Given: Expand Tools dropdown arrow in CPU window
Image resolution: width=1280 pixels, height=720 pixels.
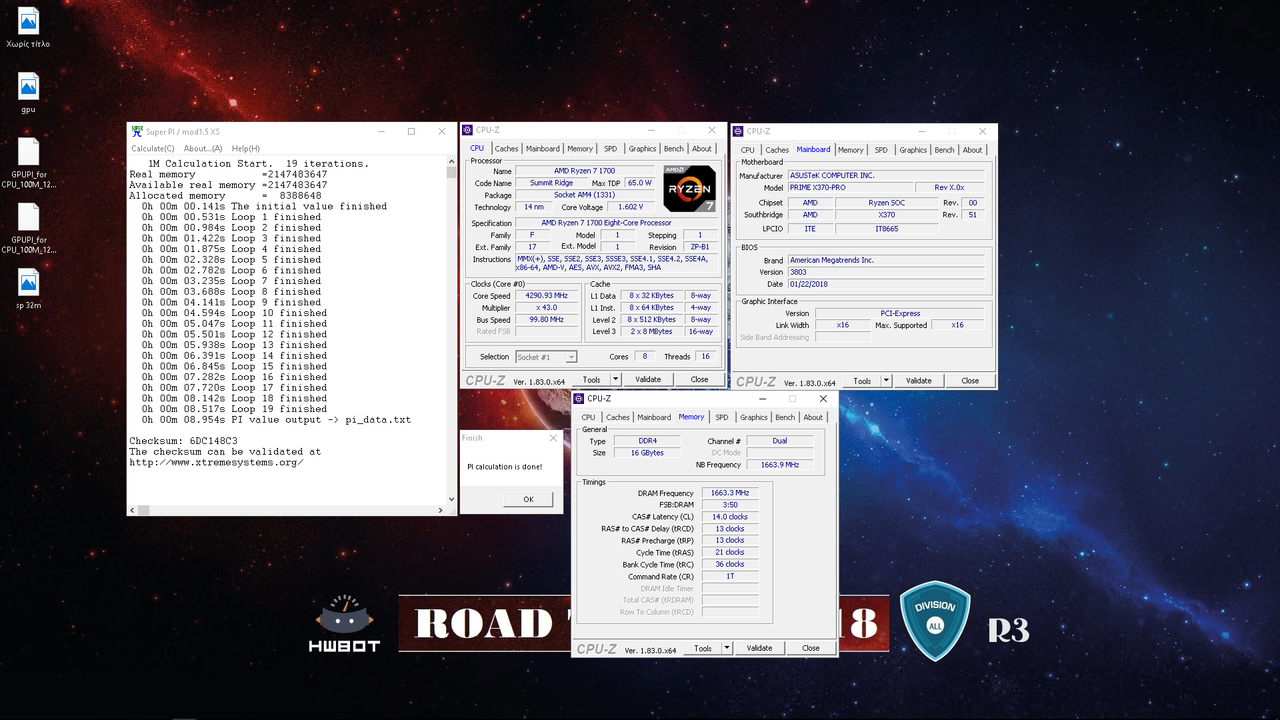Looking at the screenshot, I should coord(616,380).
